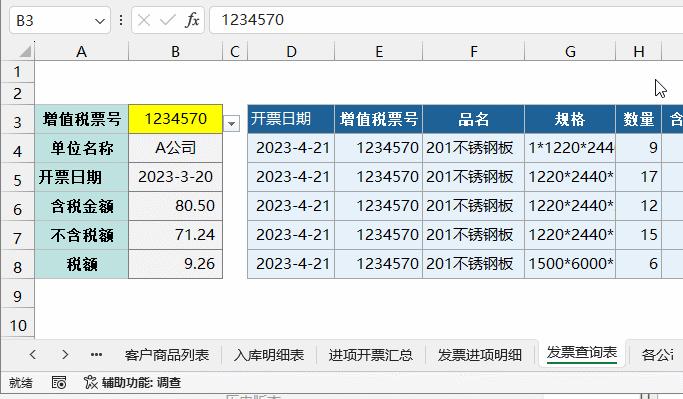Click the 增值税票号 label in column A
Viewport: 683px width, 399px height.
pyautogui.click(x=81, y=119)
